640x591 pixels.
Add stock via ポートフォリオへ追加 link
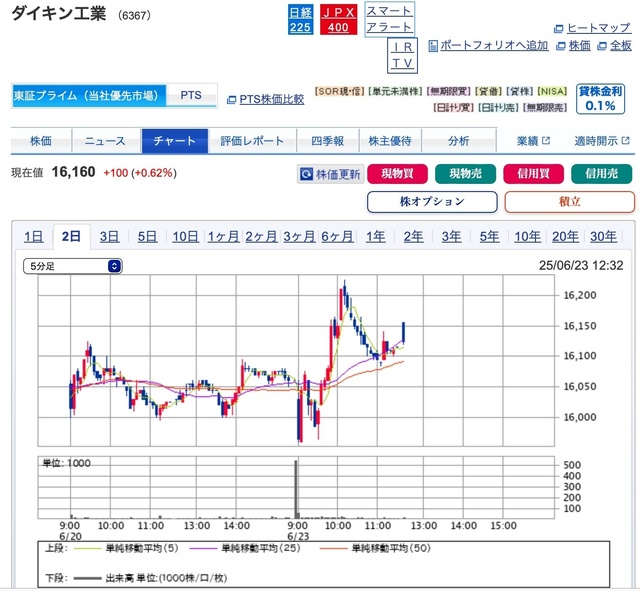click(494, 45)
